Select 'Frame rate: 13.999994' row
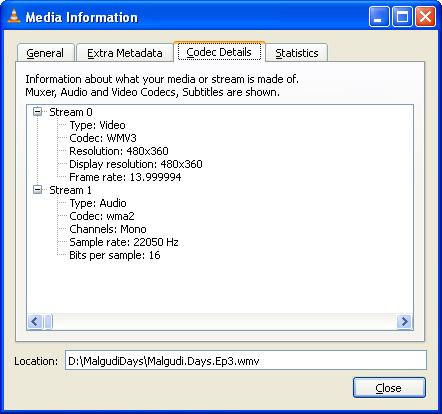The width and height of the screenshot is (442, 414). tap(125, 177)
